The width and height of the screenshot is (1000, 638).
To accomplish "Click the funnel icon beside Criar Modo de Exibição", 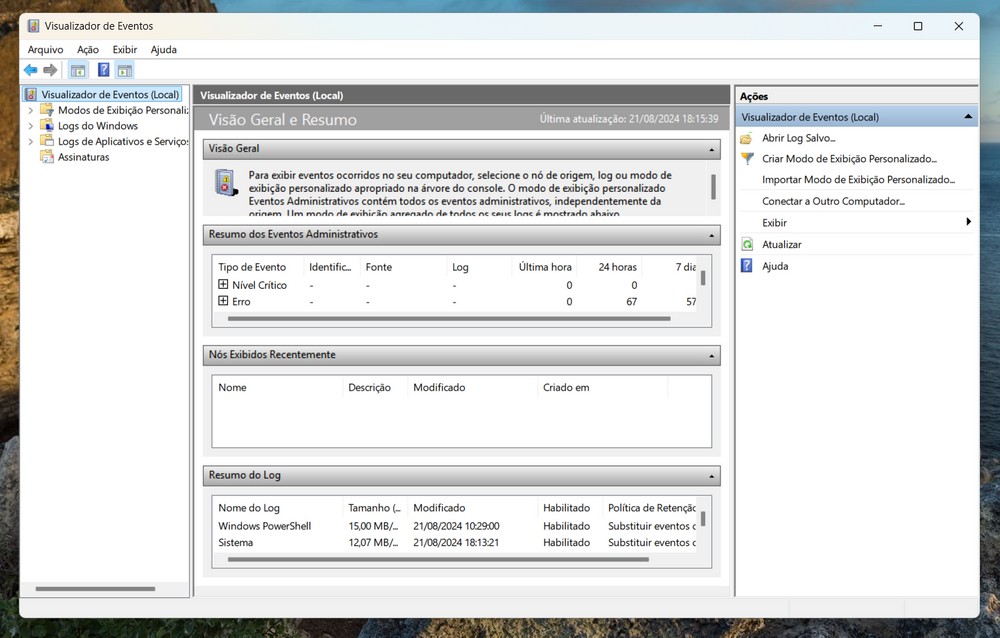I will click(x=747, y=159).
